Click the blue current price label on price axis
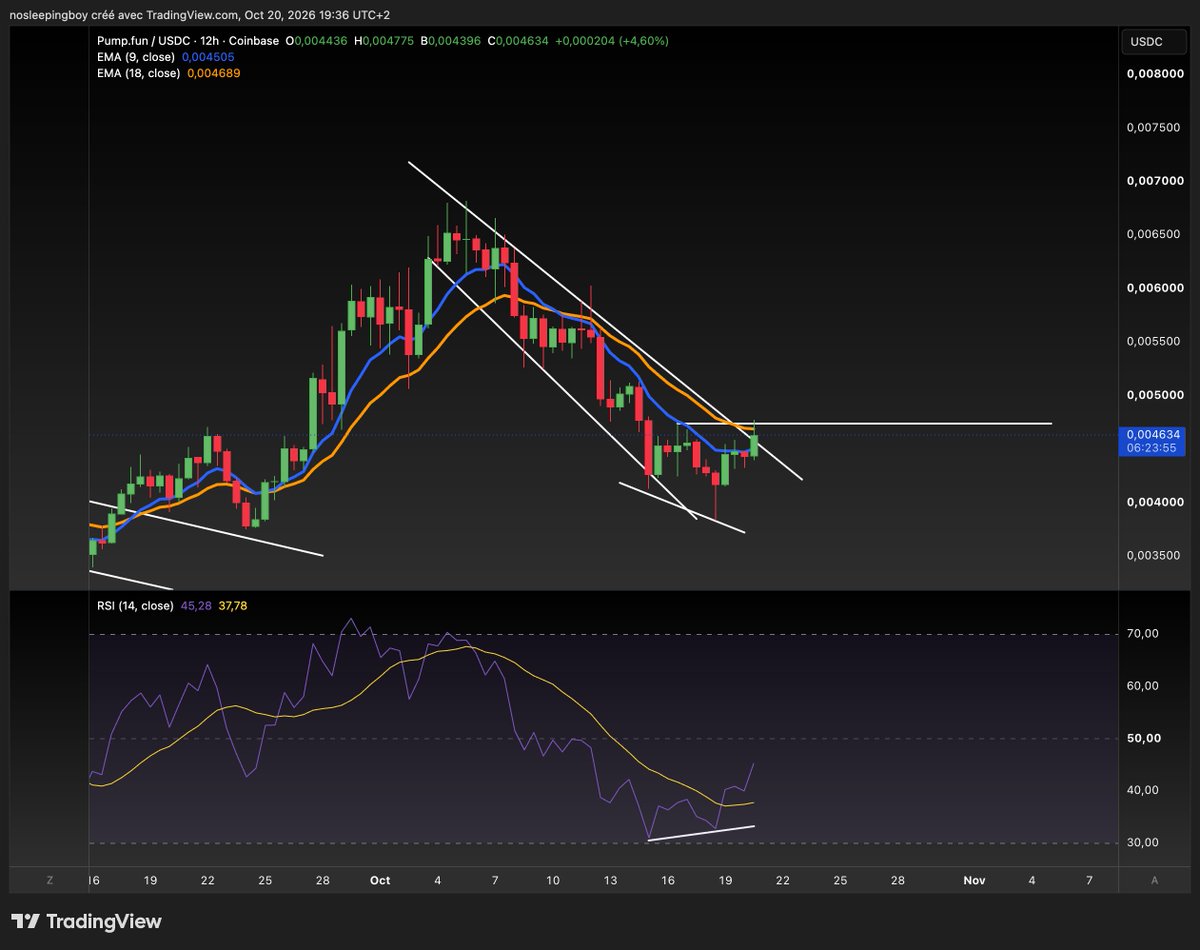Screen dimensions: 1200x950 (1153, 442)
